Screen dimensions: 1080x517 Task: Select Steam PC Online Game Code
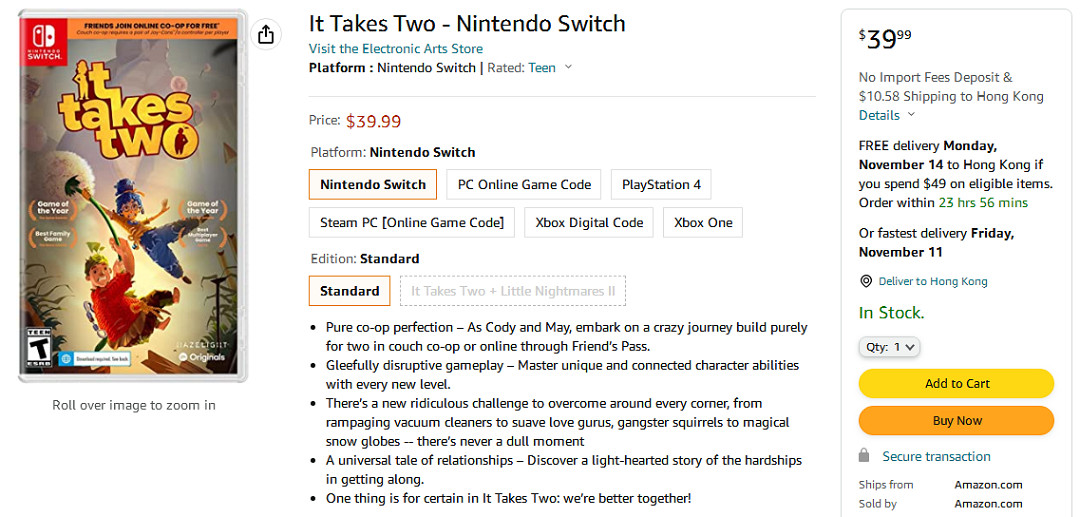pyautogui.click(x=412, y=222)
